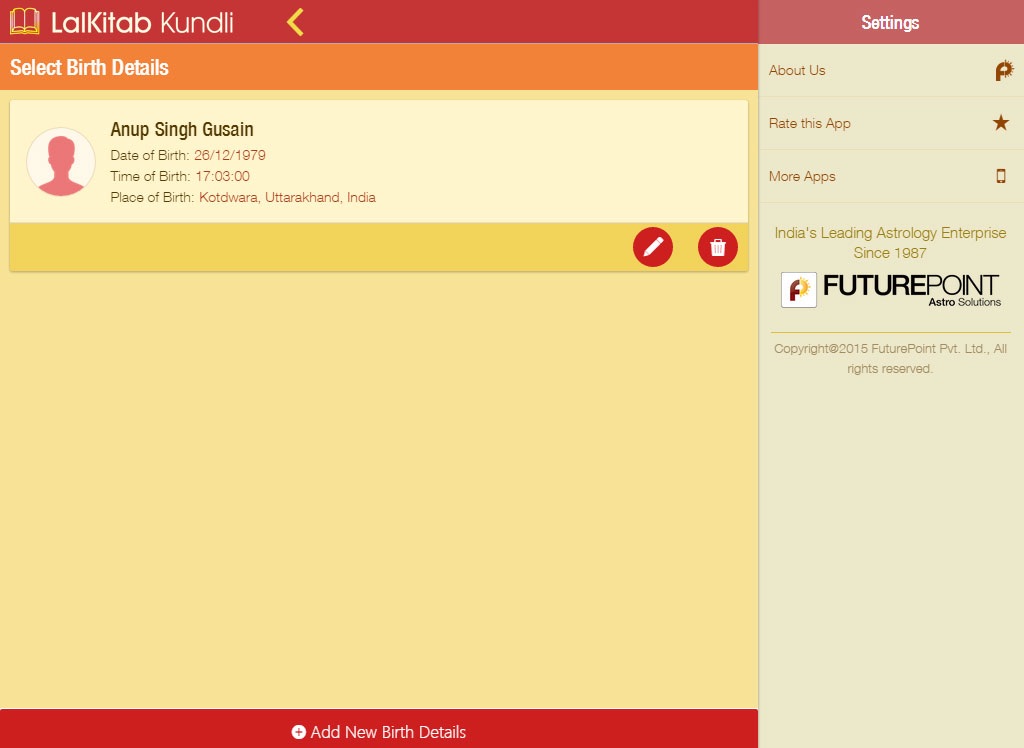
Task: Click the Add New Birth Details button
Action: (x=379, y=729)
